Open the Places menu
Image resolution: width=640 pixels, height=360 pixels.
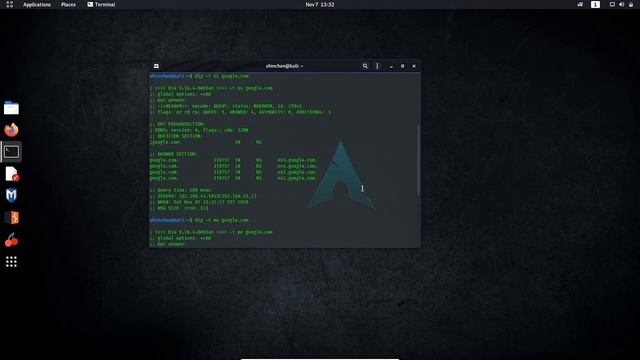tap(68, 4)
